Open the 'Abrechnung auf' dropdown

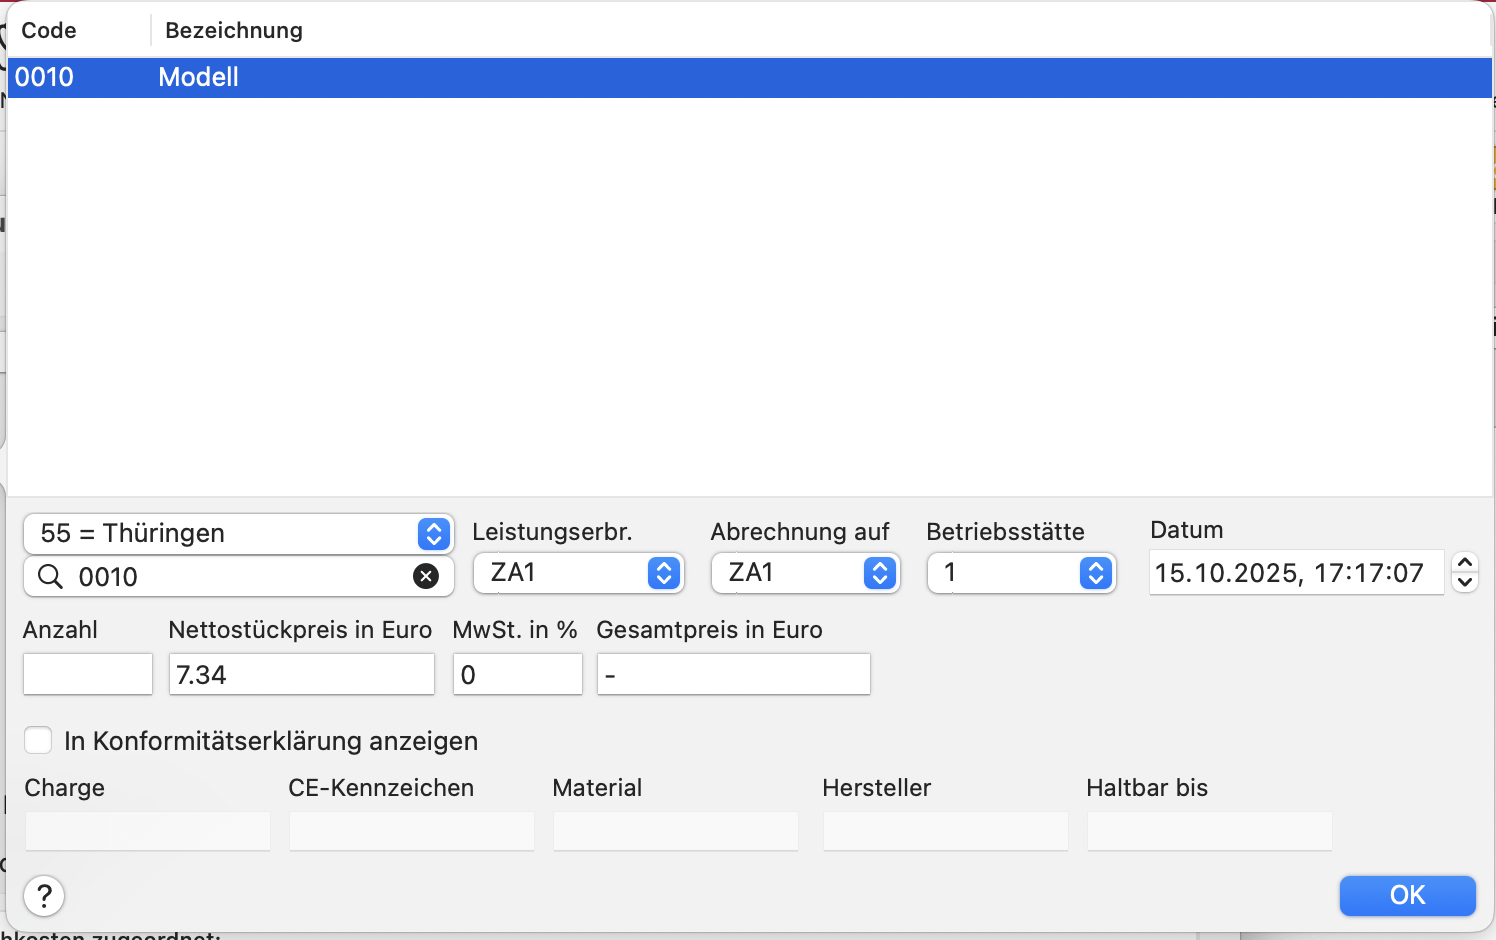(805, 573)
